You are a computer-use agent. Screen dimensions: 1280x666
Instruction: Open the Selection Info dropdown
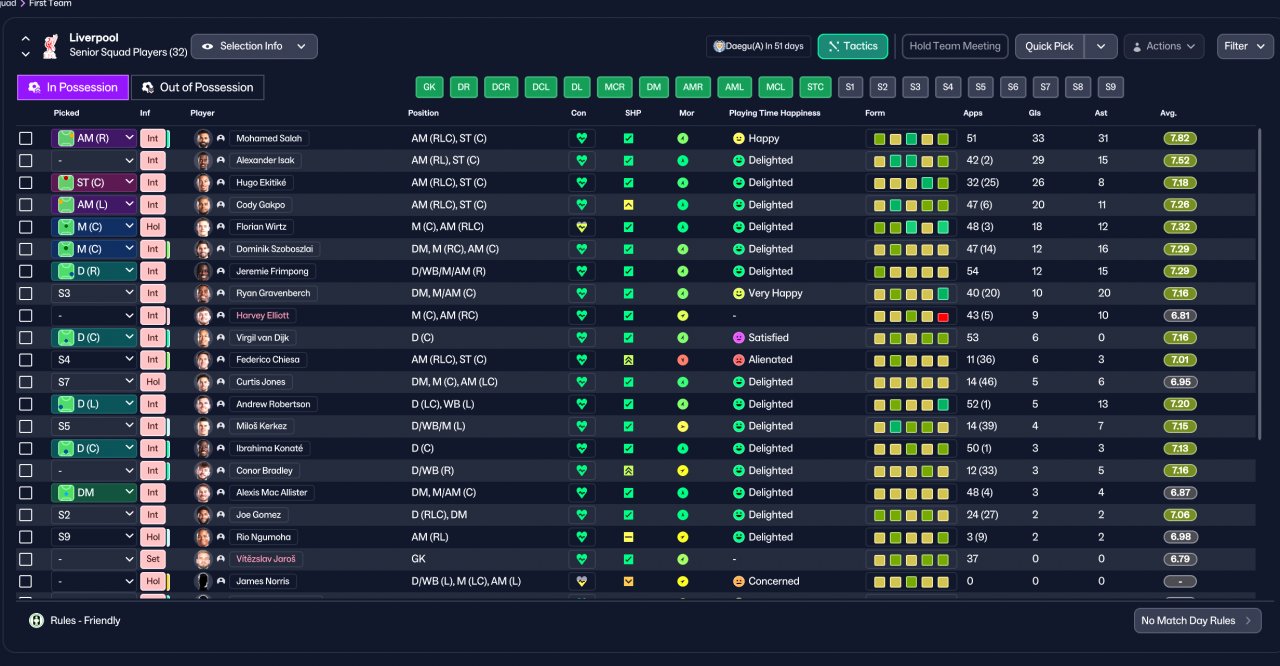click(254, 46)
